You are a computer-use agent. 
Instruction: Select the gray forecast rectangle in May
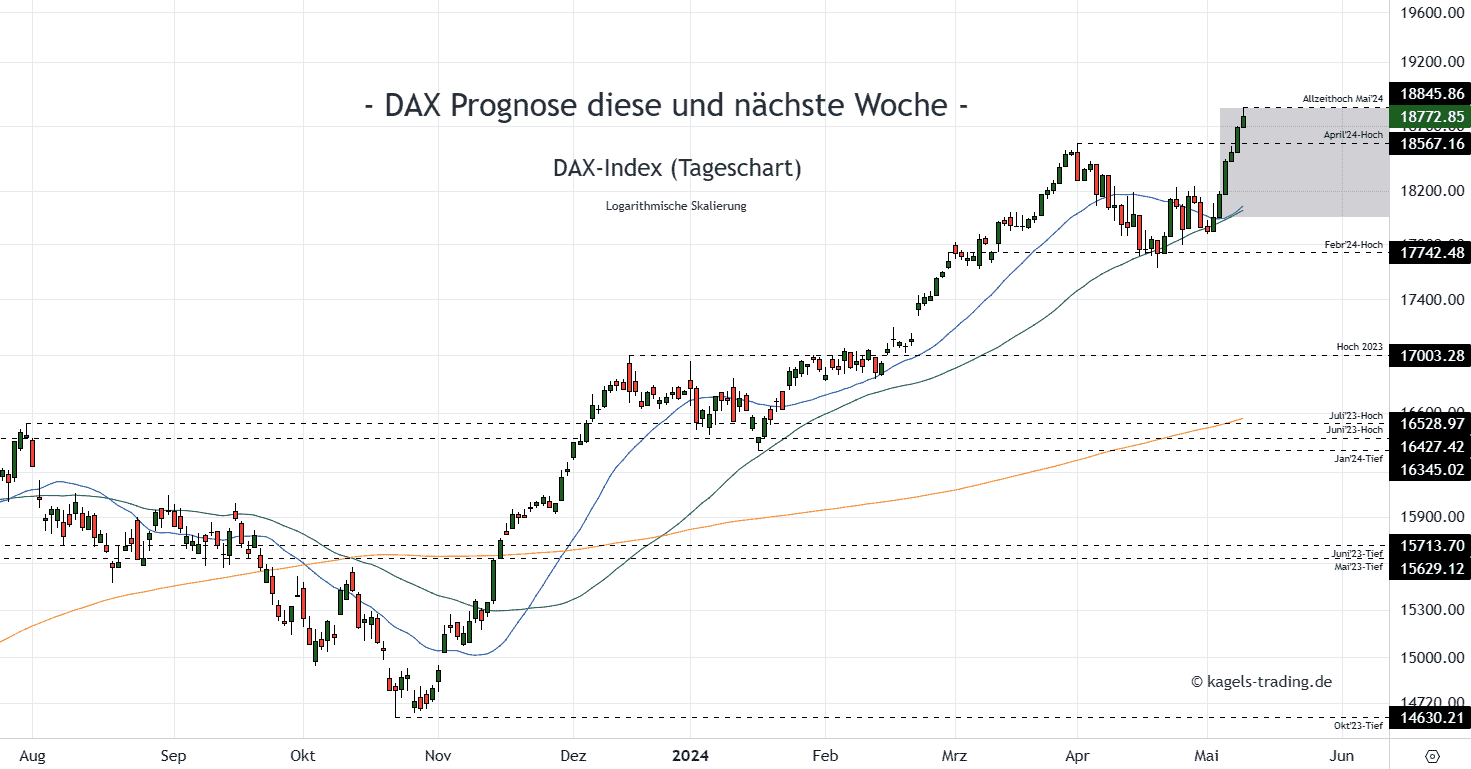click(x=1304, y=162)
